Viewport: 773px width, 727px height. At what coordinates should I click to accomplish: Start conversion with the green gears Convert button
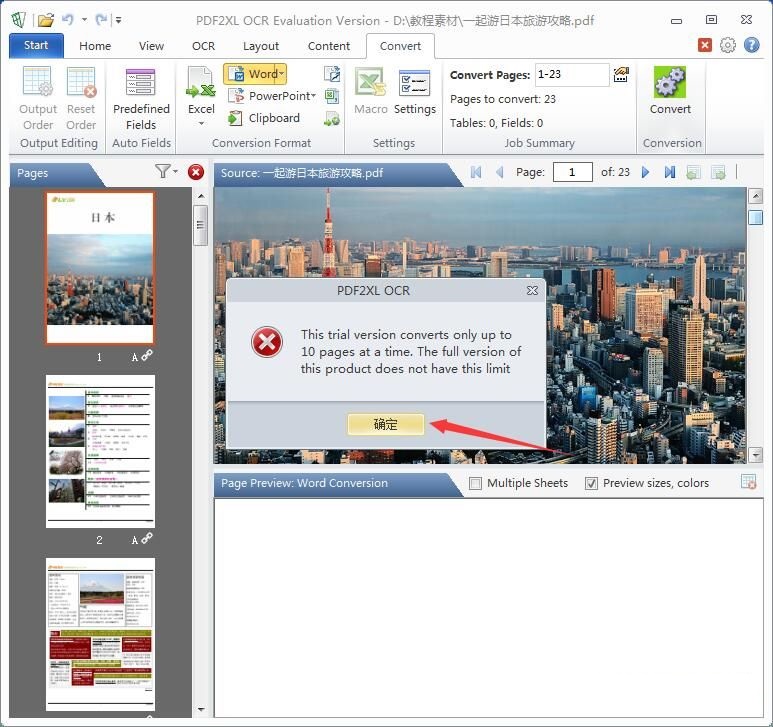(x=670, y=91)
